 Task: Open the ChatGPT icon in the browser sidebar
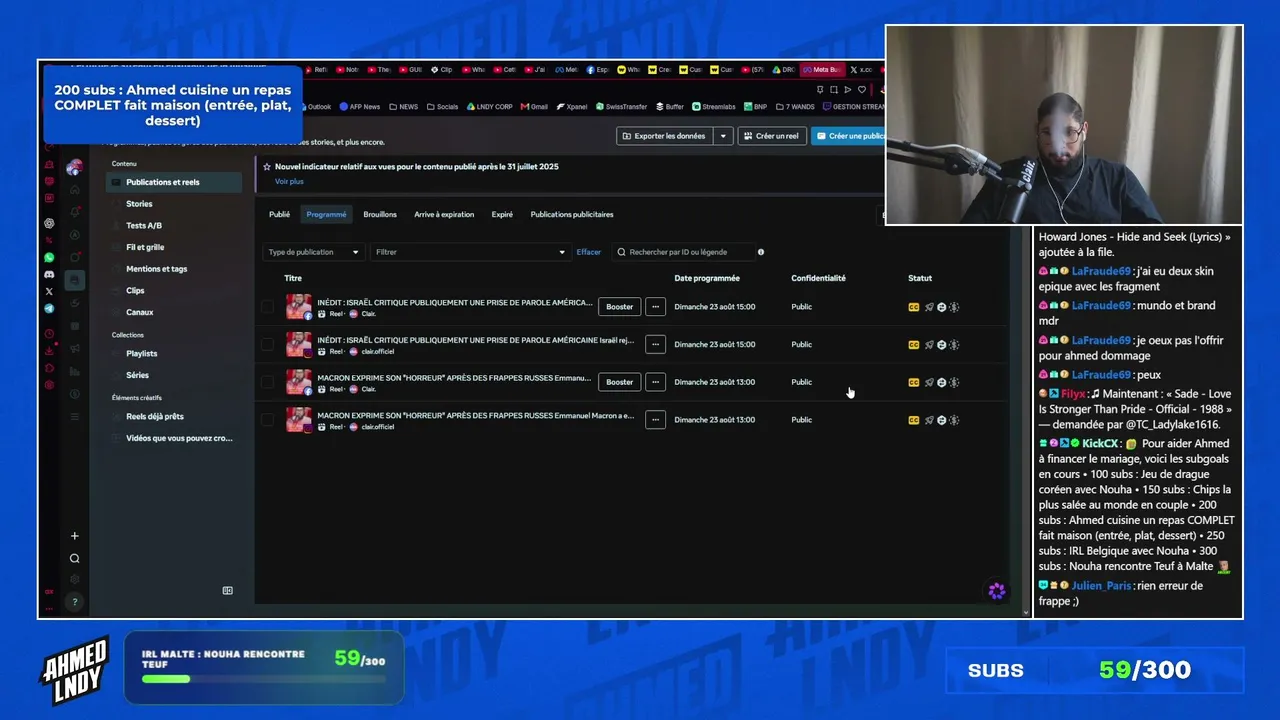[x=49, y=223]
